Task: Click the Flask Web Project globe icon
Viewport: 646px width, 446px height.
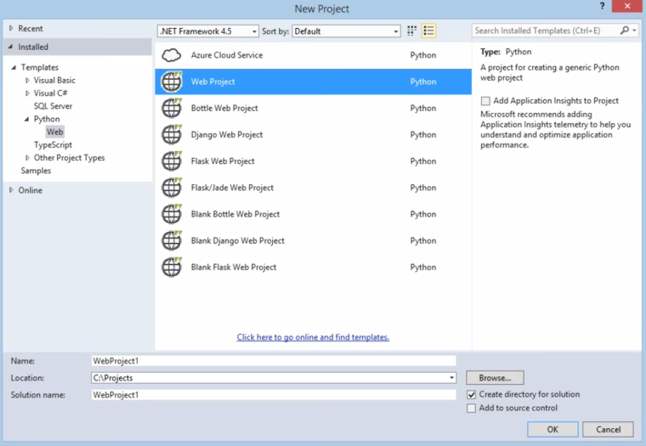Action: pos(172,161)
